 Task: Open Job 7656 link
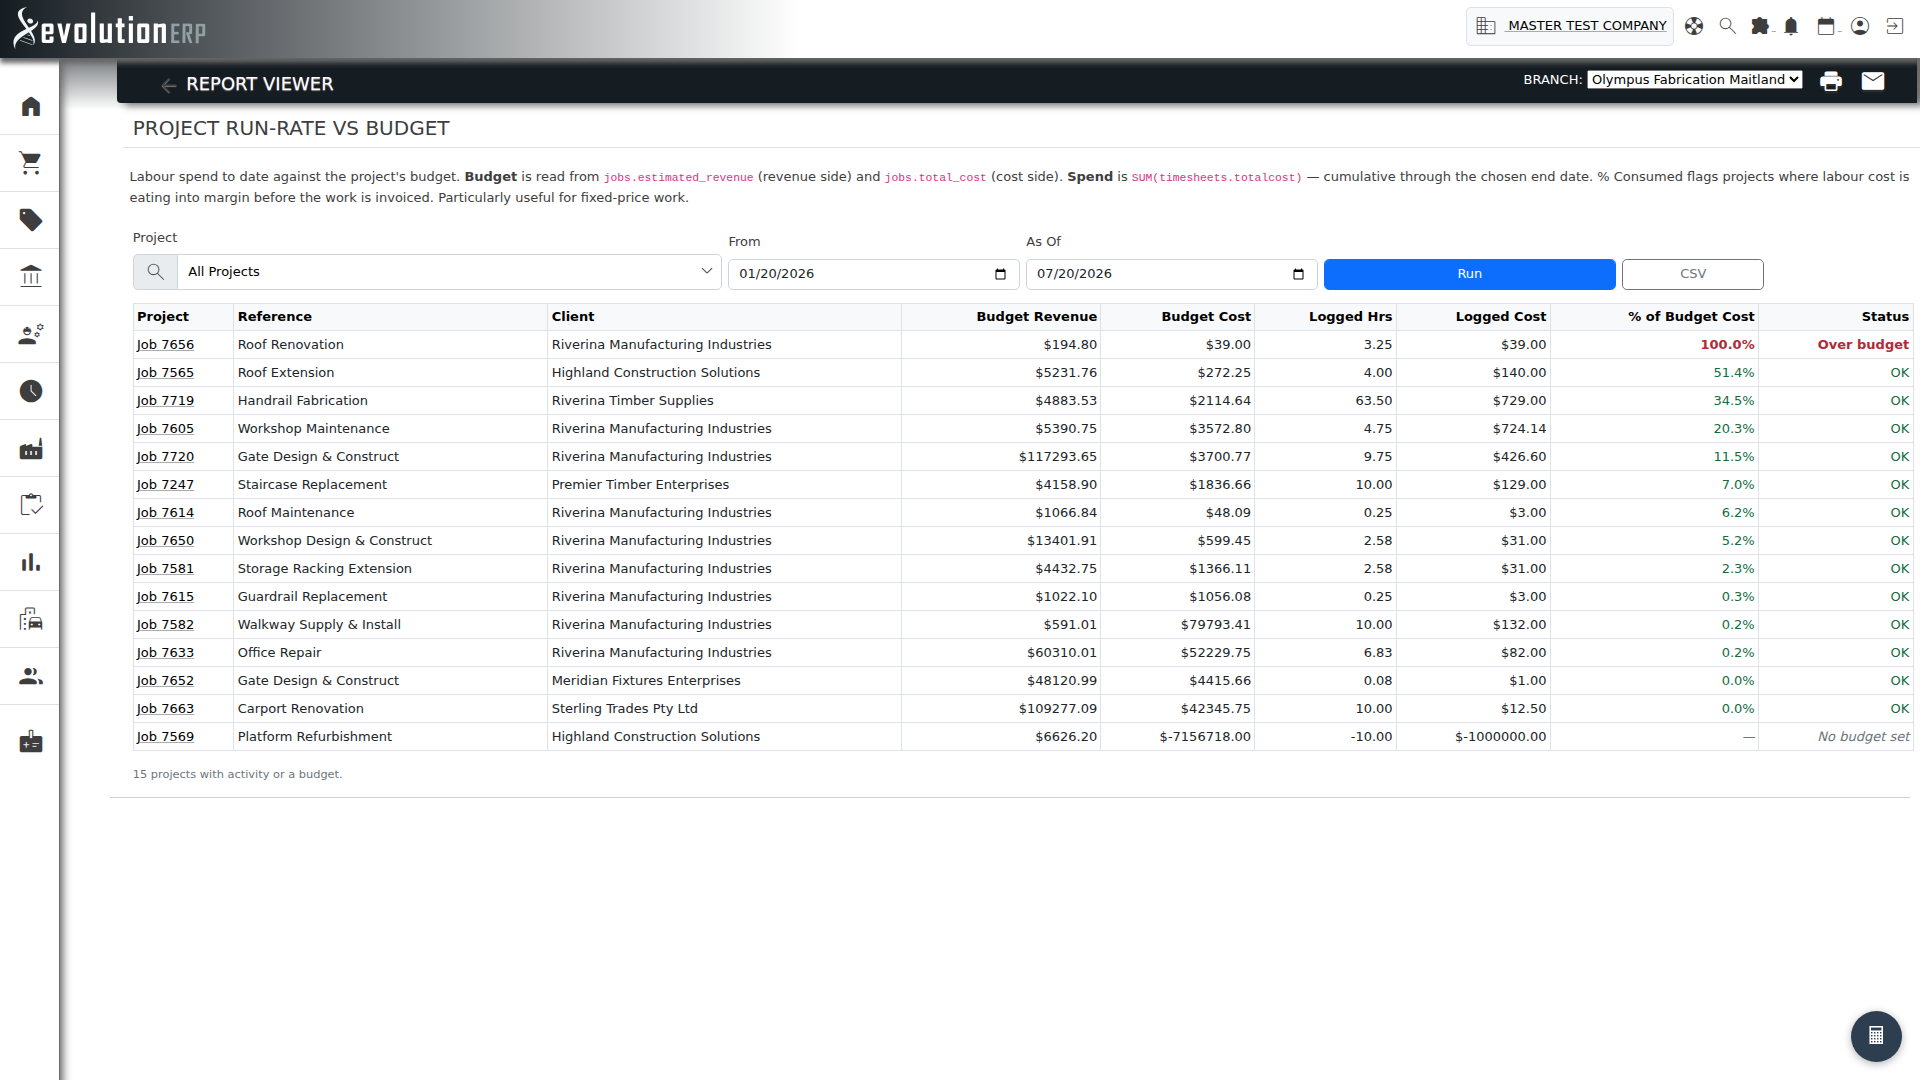pos(165,345)
